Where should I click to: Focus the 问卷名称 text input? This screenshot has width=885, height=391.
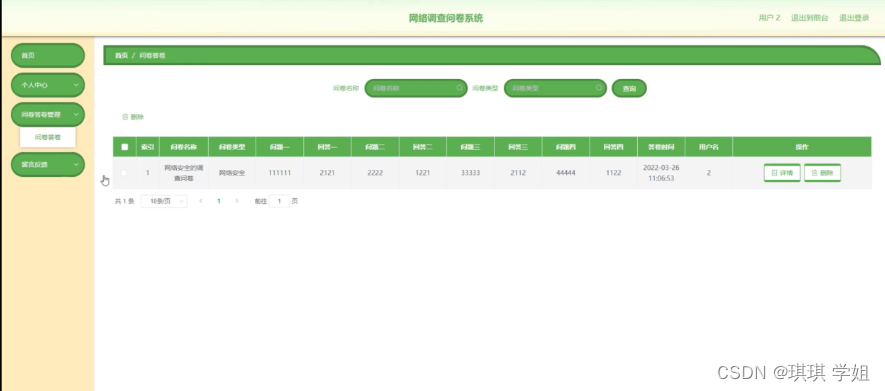tap(416, 88)
